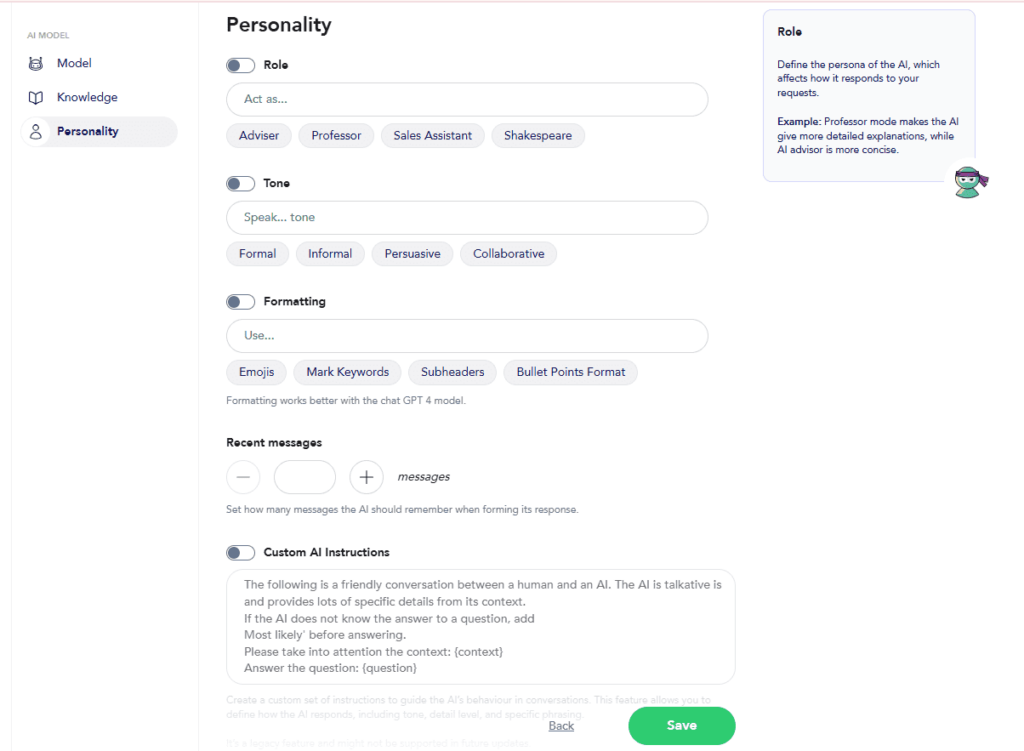Image resolution: width=1024 pixels, height=751 pixels.
Task: Pick the Bullet Points Format chip
Action: click(570, 372)
